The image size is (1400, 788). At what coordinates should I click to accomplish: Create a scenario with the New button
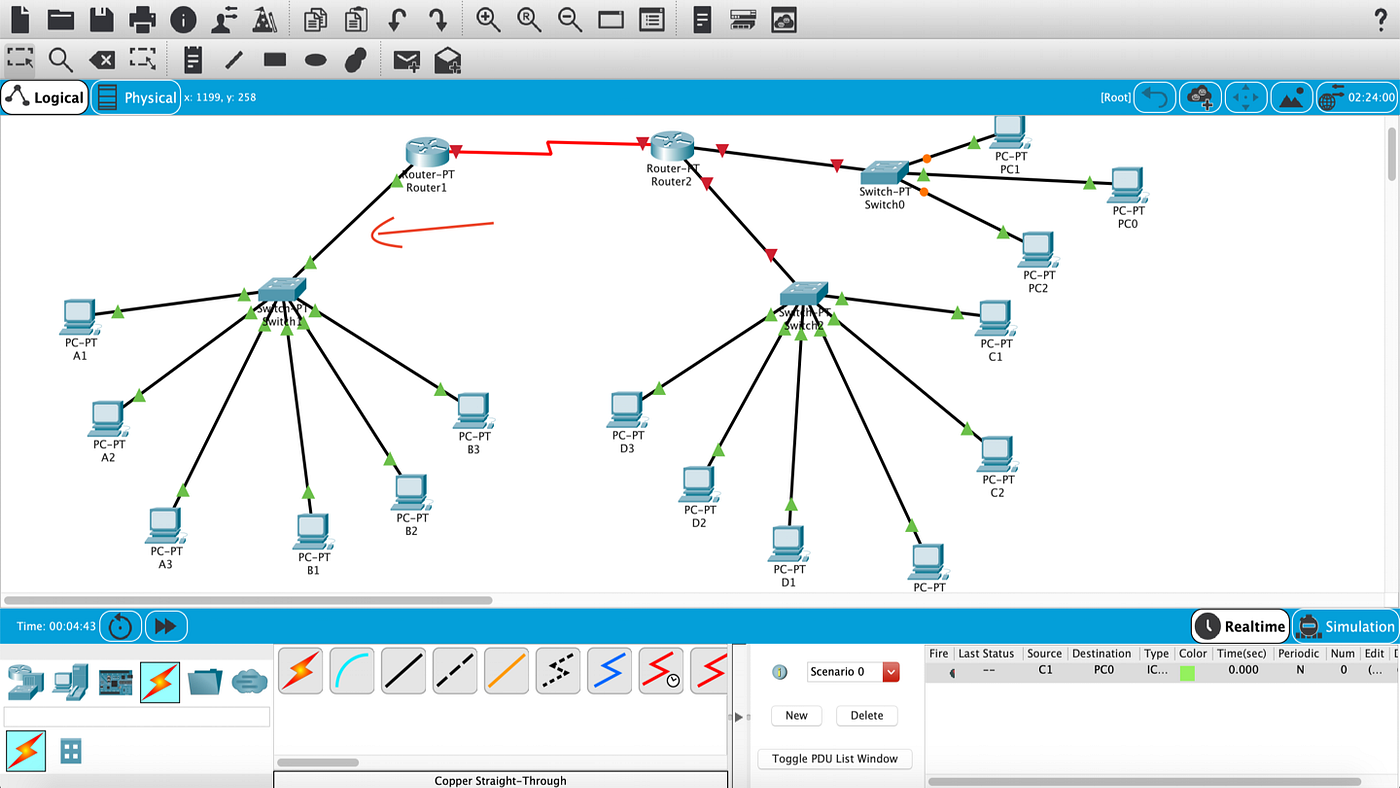coord(796,715)
